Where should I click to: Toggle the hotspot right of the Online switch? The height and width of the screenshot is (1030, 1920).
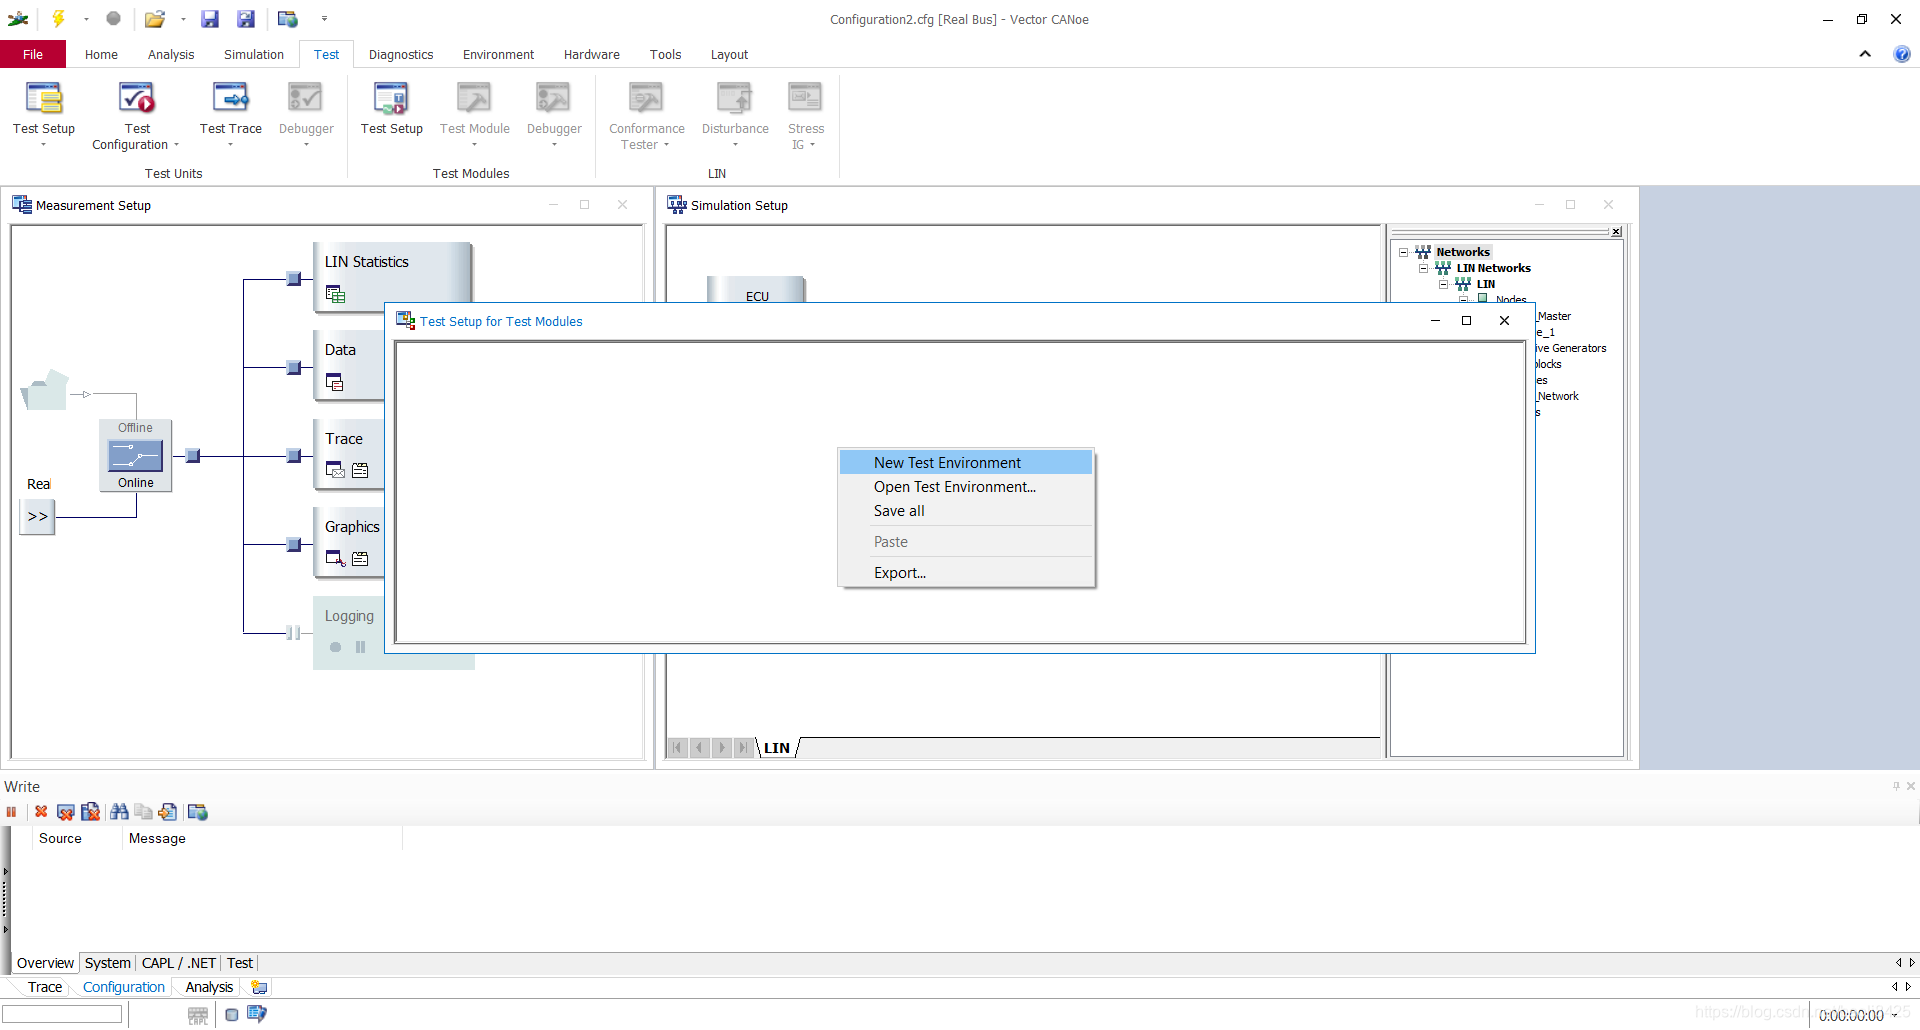[193, 456]
